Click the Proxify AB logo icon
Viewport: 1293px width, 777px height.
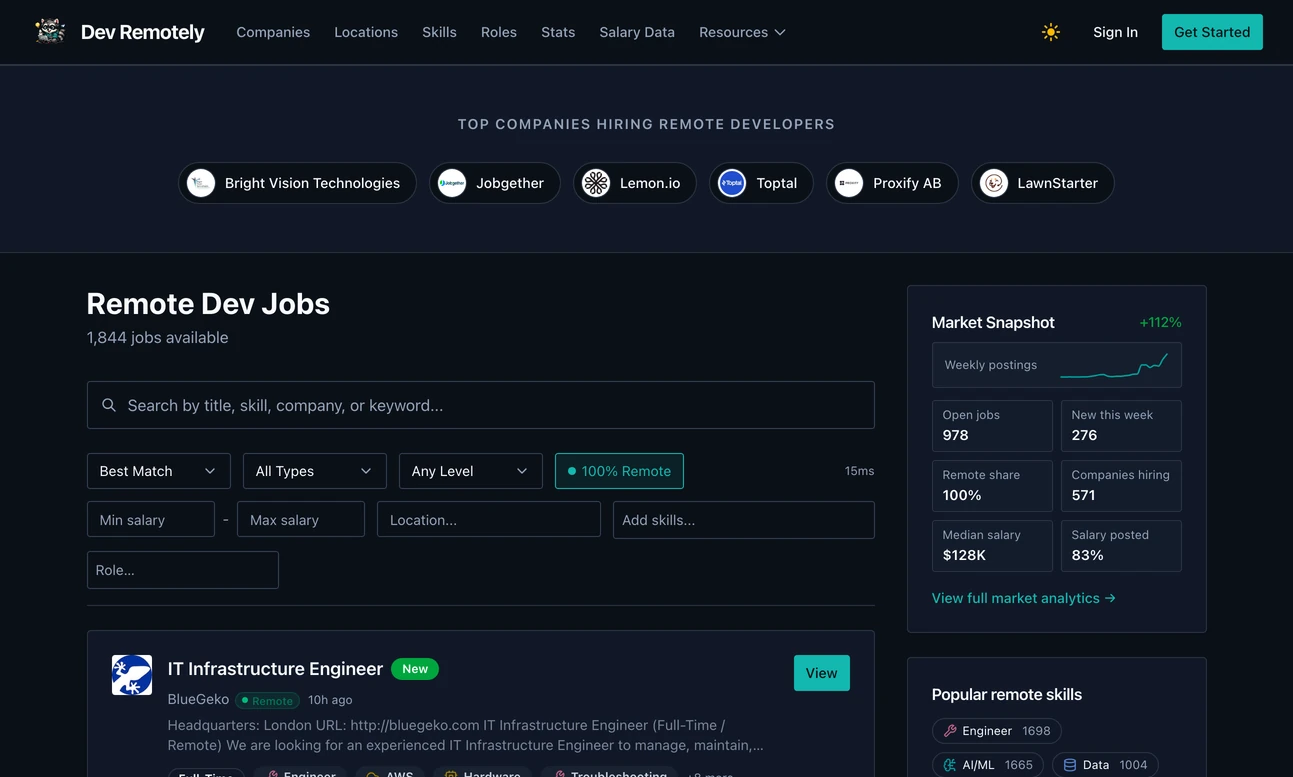pyautogui.click(x=849, y=183)
